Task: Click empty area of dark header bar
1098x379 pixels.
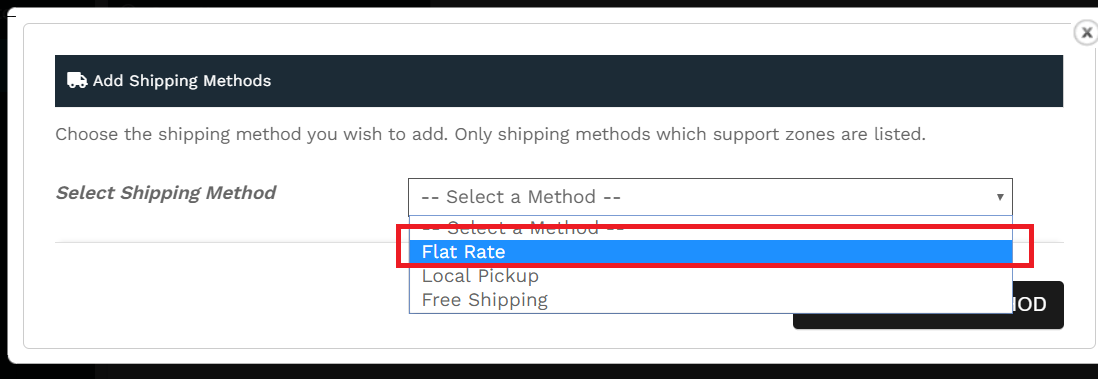Action: [665, 81]
